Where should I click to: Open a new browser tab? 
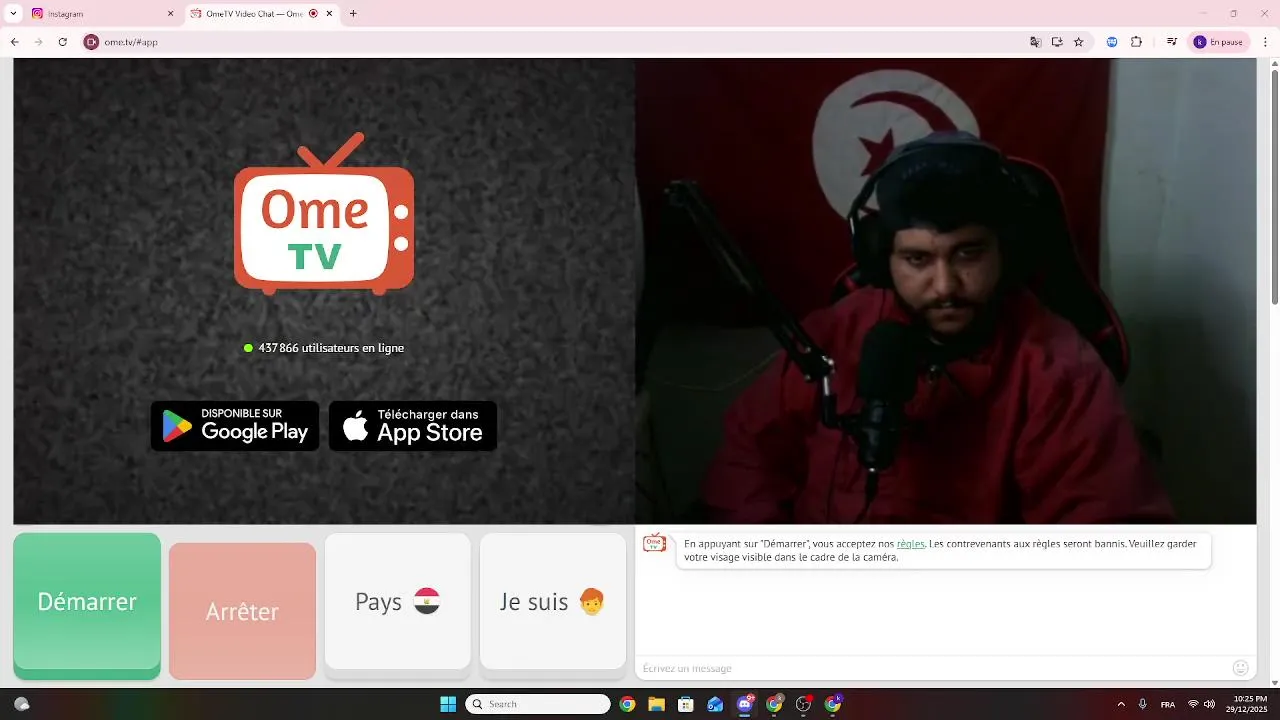click(353, 14)
